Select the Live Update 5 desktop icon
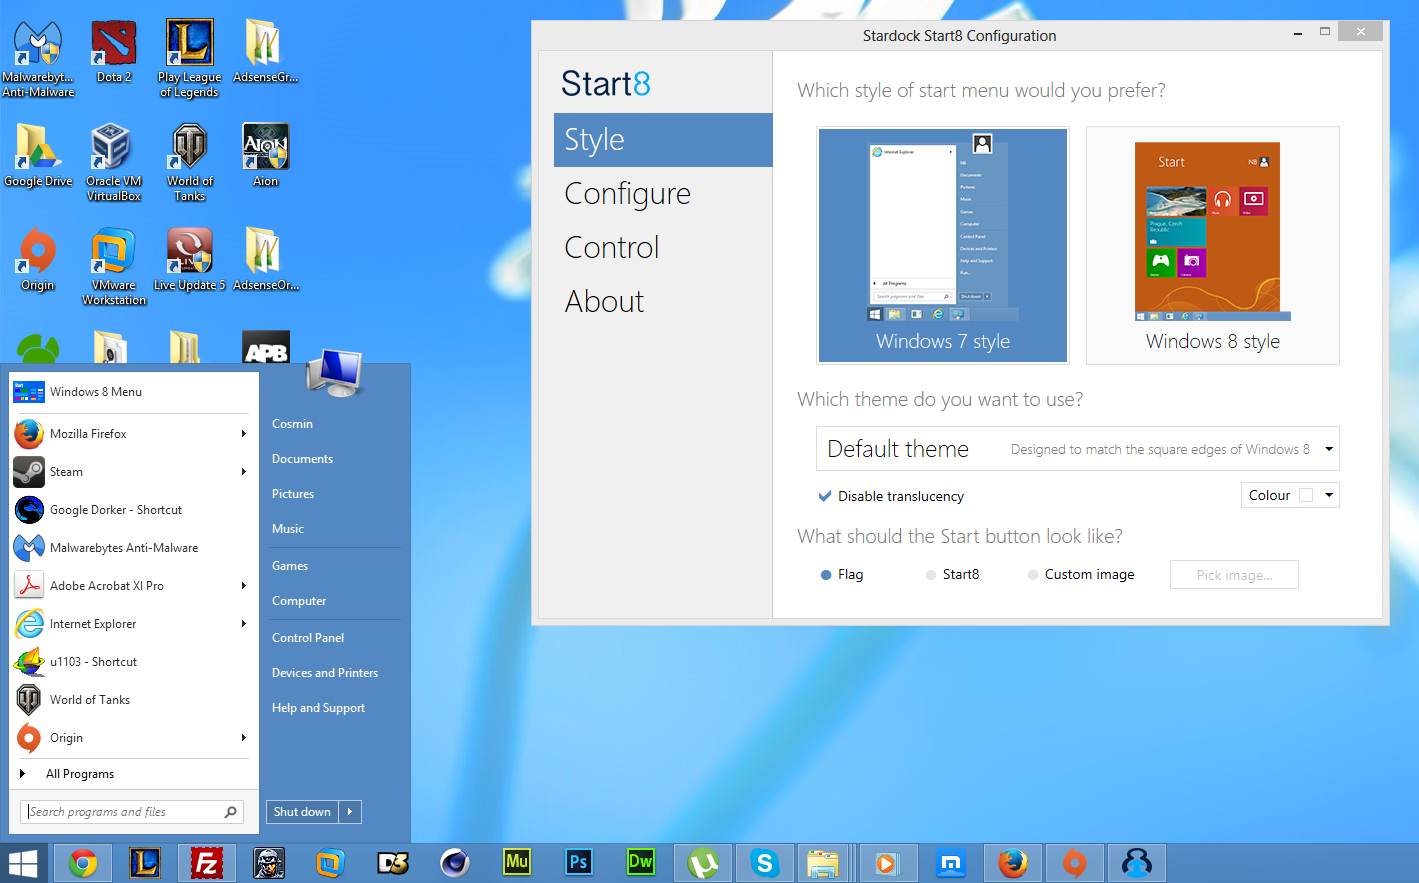The height and width of the screenshot is (883, 1419). (x=190, y=259)
